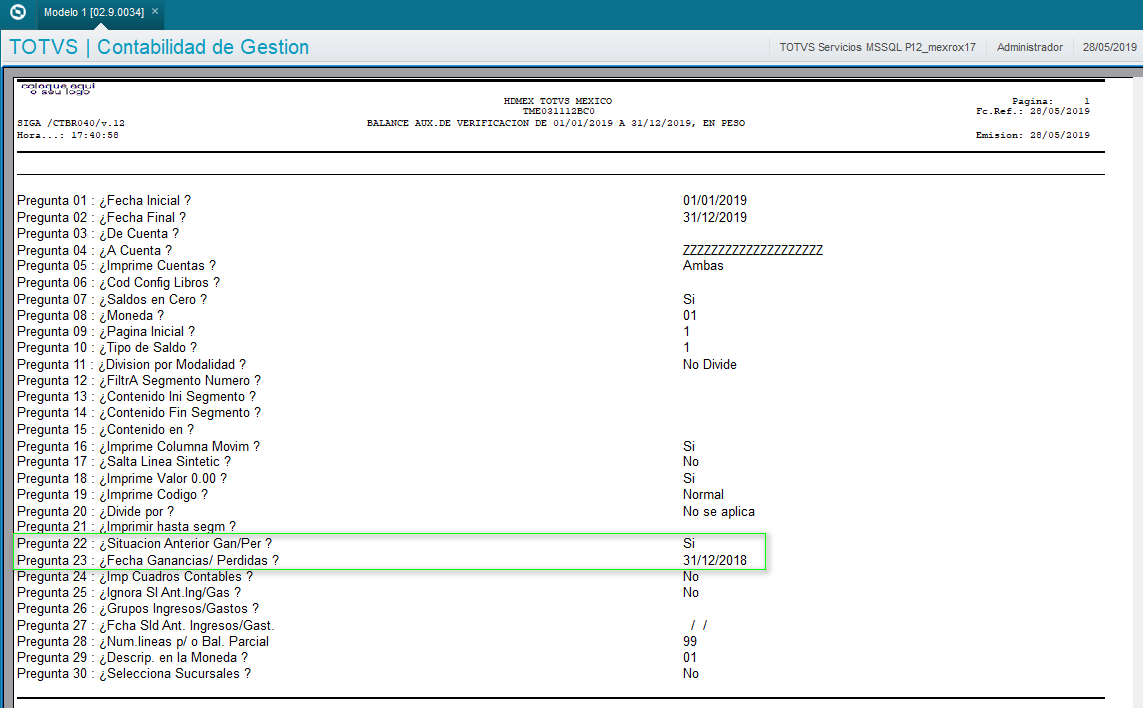
Task: Click Pregunta 14 ¿Contenido Fin Segmento ? row
Action: click(x=139, y=413)
